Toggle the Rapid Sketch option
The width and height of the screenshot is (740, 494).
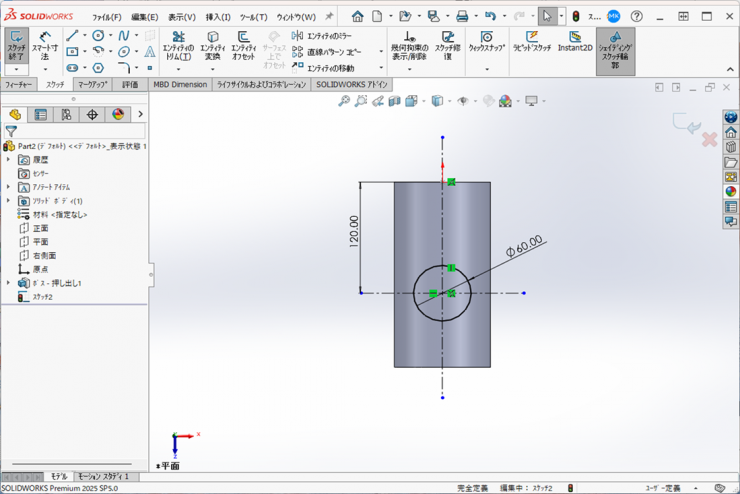[532, 42]
